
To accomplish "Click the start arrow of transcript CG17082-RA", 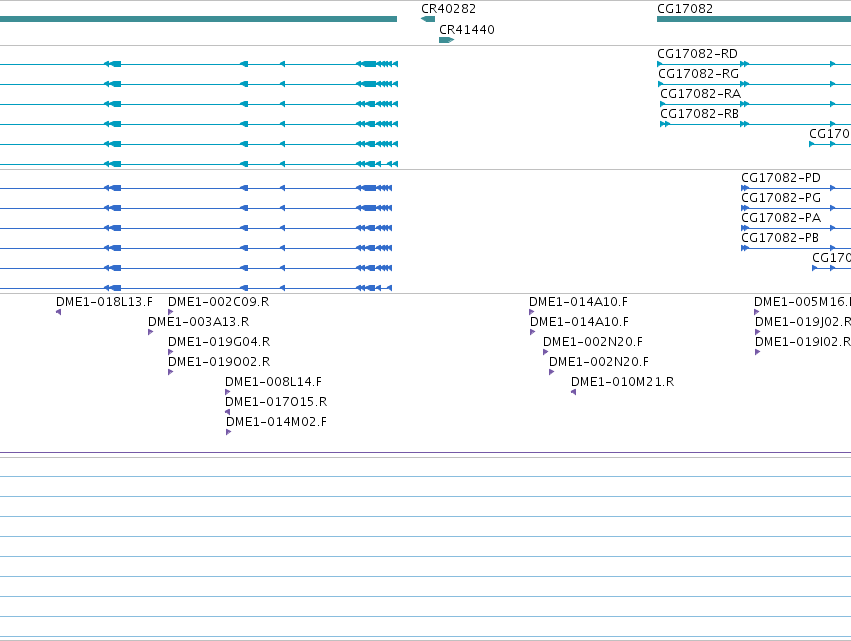I will [x=663, y=104].
